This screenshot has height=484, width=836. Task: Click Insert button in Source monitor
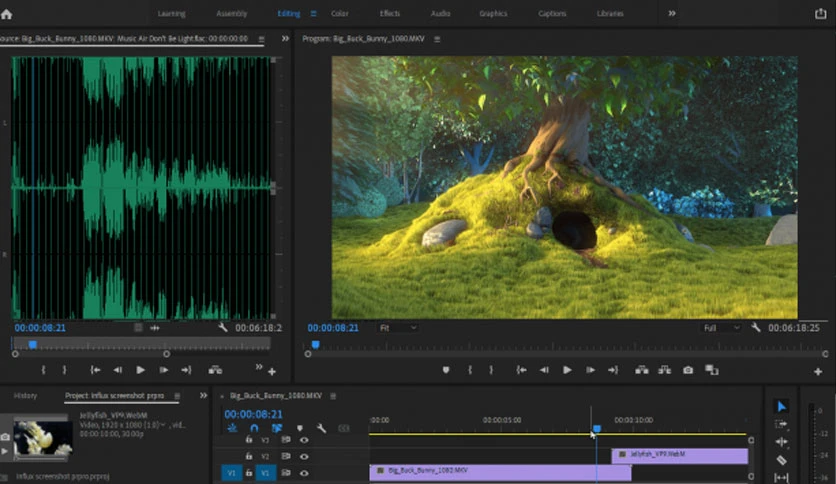(x=215, y=370)
